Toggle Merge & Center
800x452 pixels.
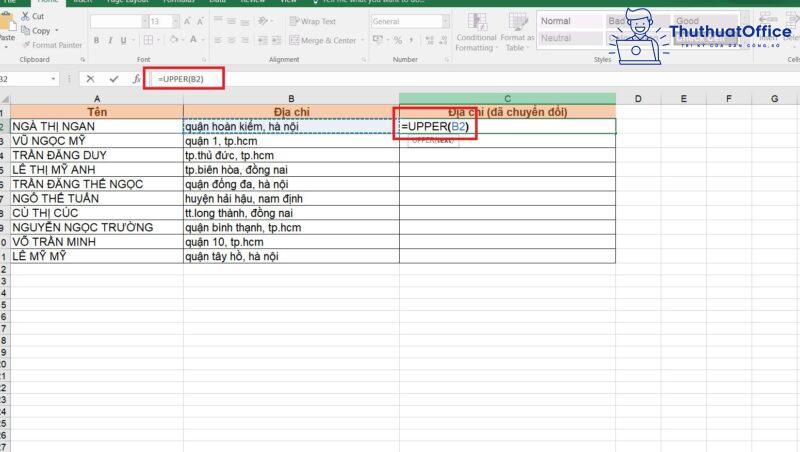322,40
